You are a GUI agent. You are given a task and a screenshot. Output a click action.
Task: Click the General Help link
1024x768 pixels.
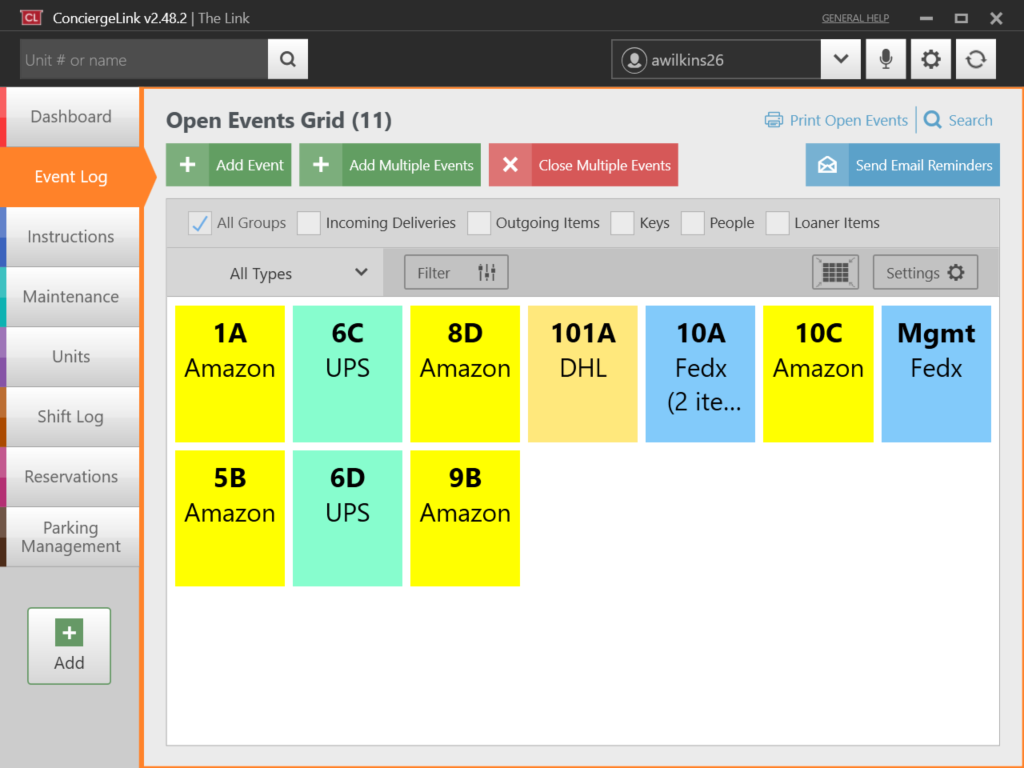pos(855,18)
